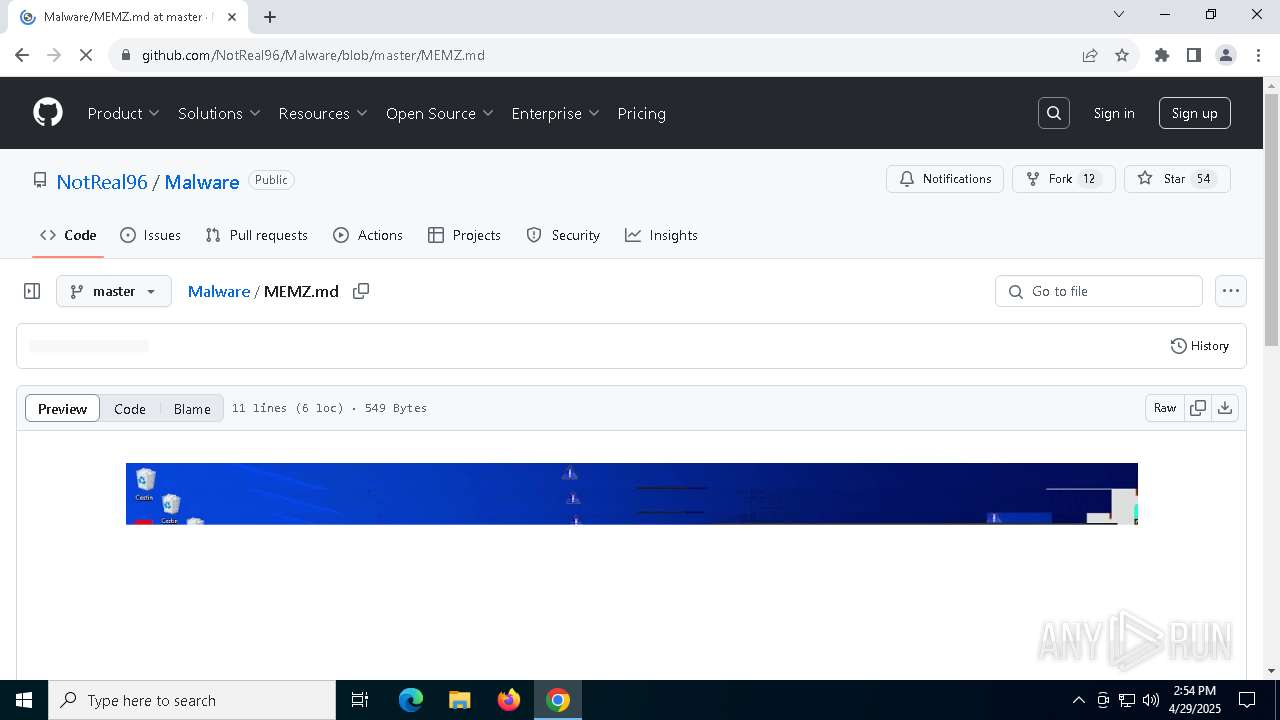The width and height of the screenshot is (1280, 720).
Task: Open the Insights tab
Action: point(661,235)
